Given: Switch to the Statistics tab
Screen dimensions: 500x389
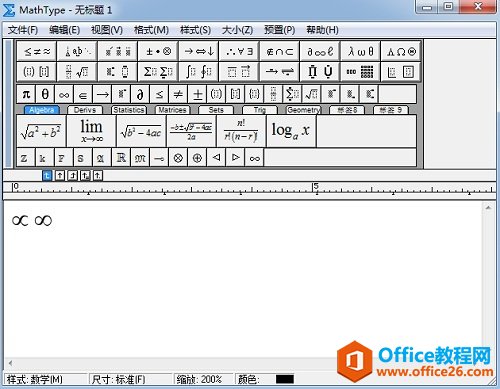Looking at the screenshot, I should click(x=129, y=110).
